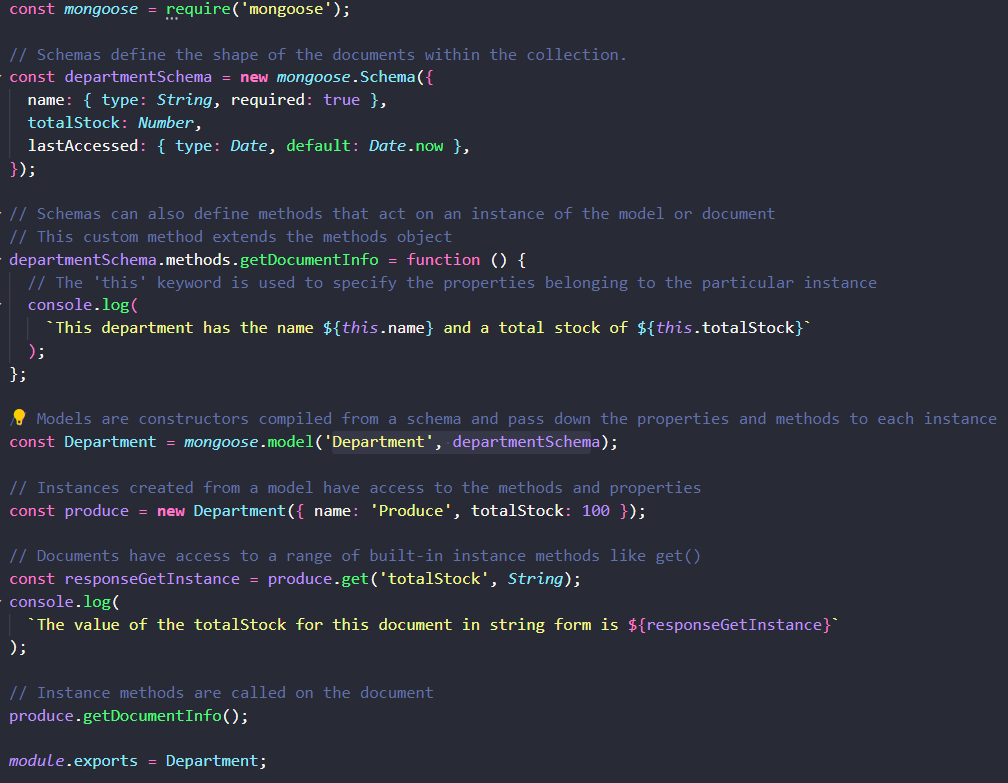
Task: Click 'methods' in 'departmentSchema.methods.getDocumentInfo'
Action: tap(198, 260)
